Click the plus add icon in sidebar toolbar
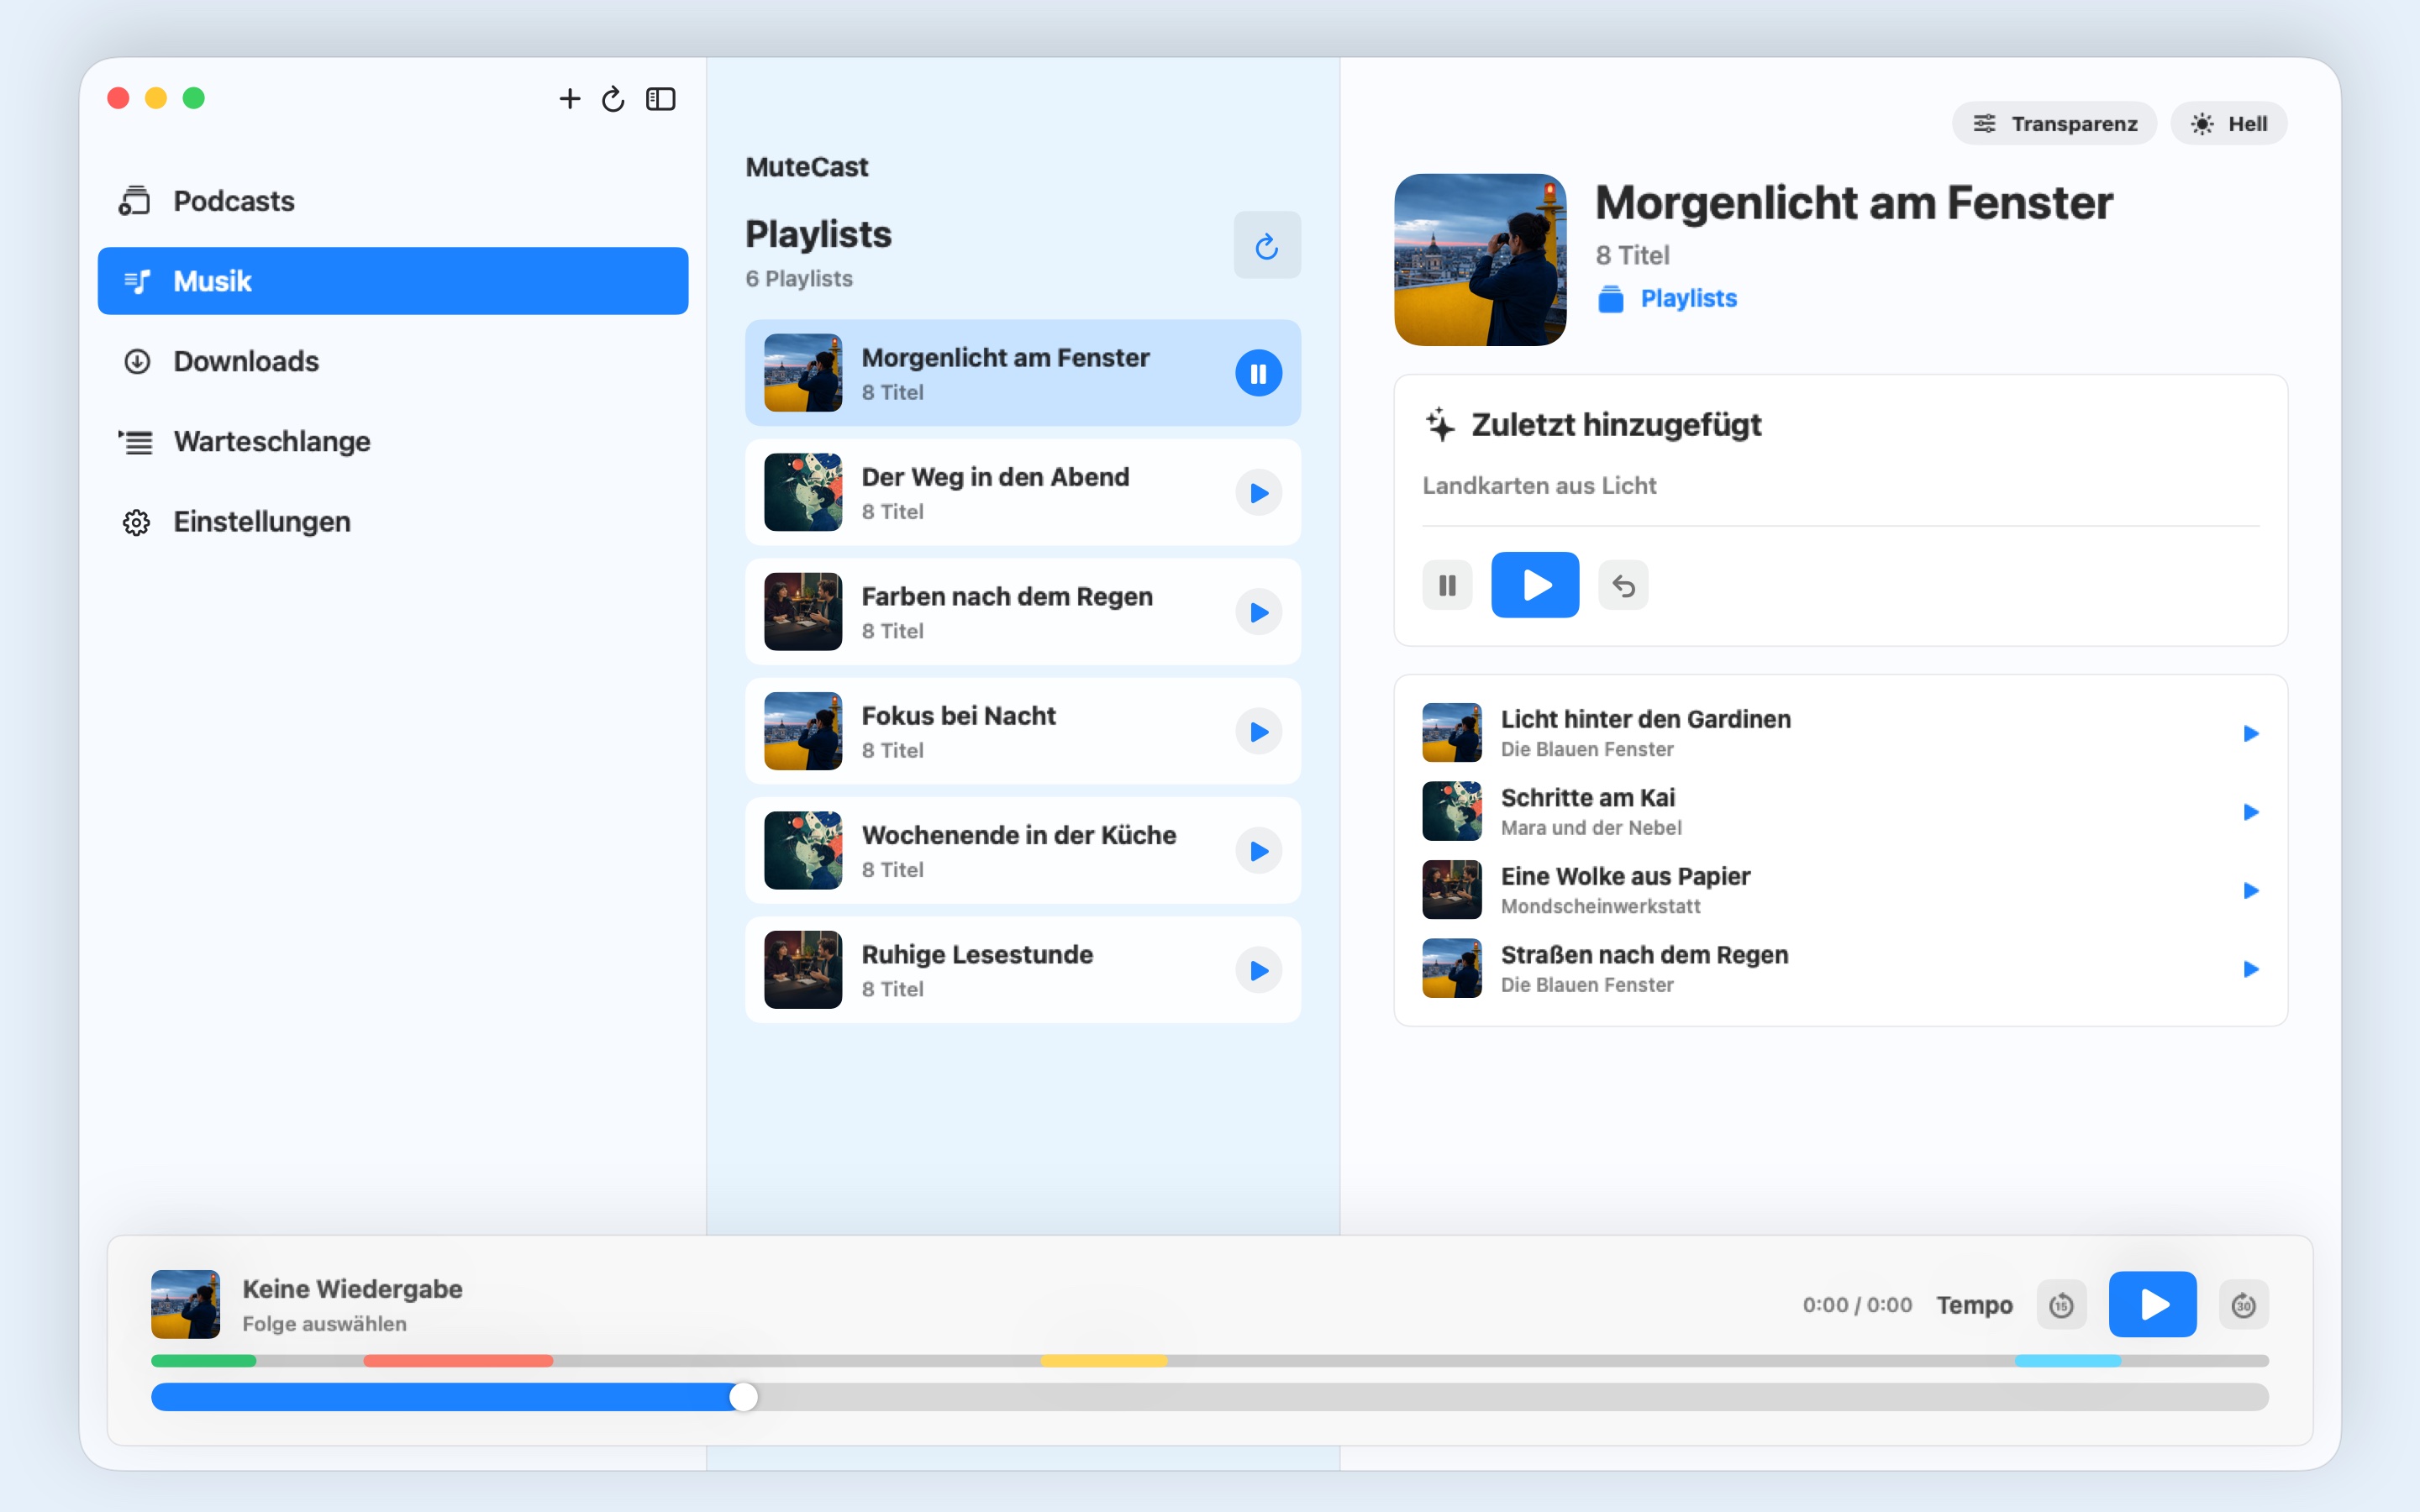This screenshot has height=1512, width=2420. tap(569, 98)
